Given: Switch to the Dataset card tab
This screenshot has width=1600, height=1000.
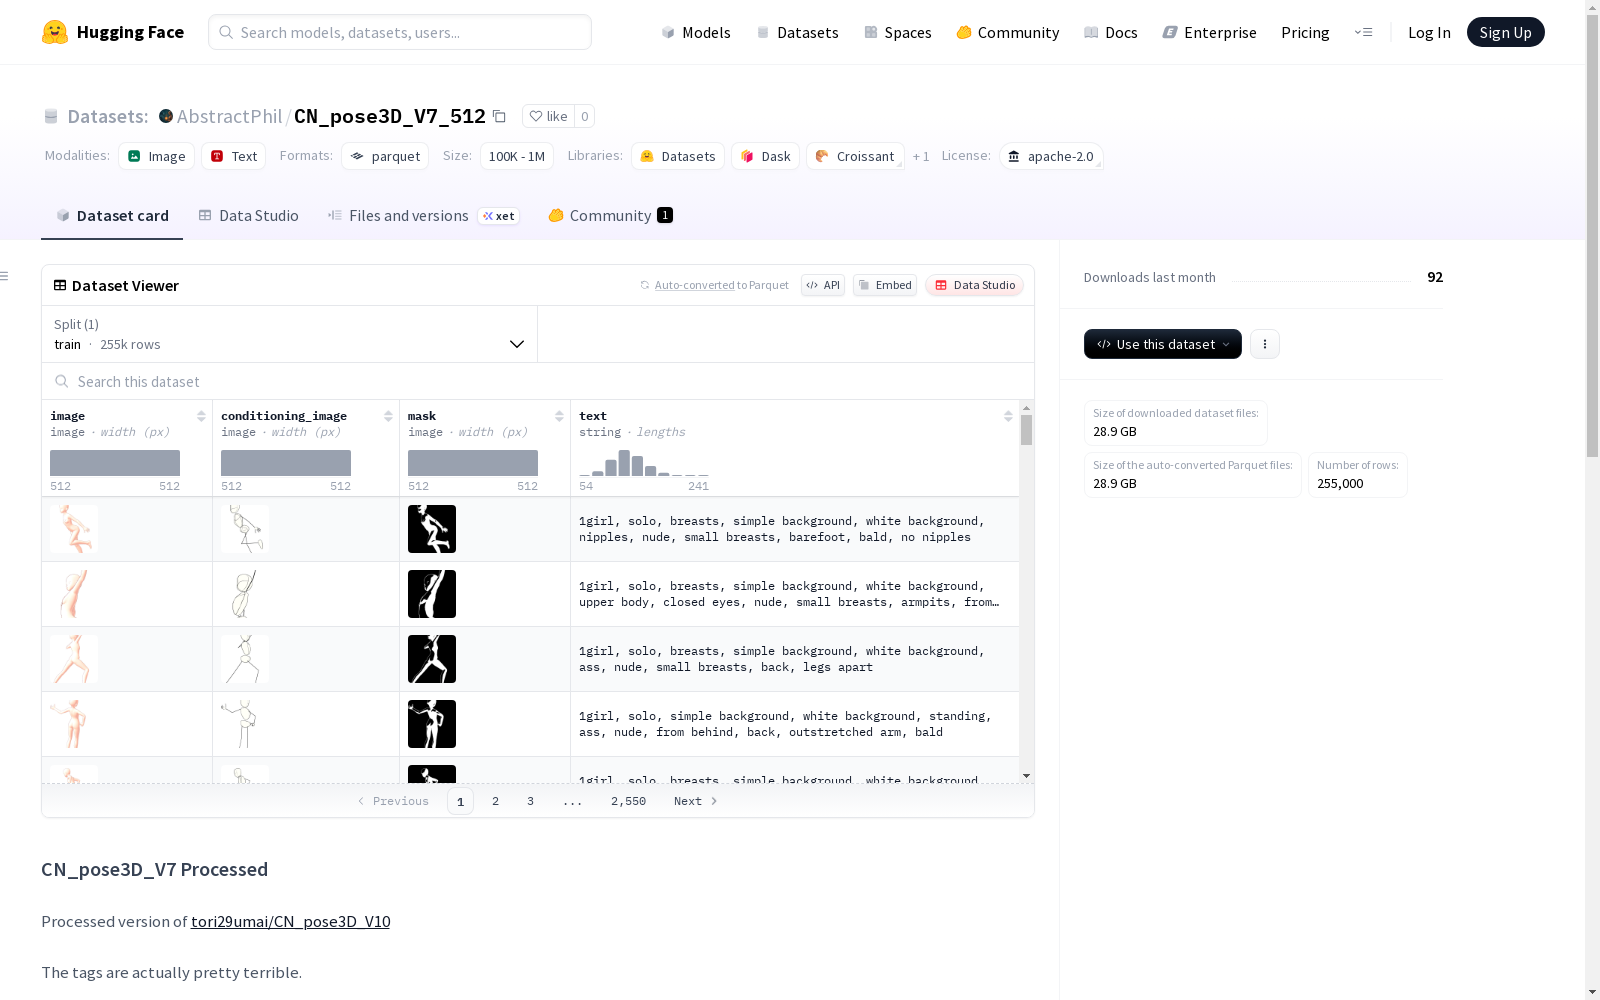Looking at the screenshot, I should [x=112, y=215].
